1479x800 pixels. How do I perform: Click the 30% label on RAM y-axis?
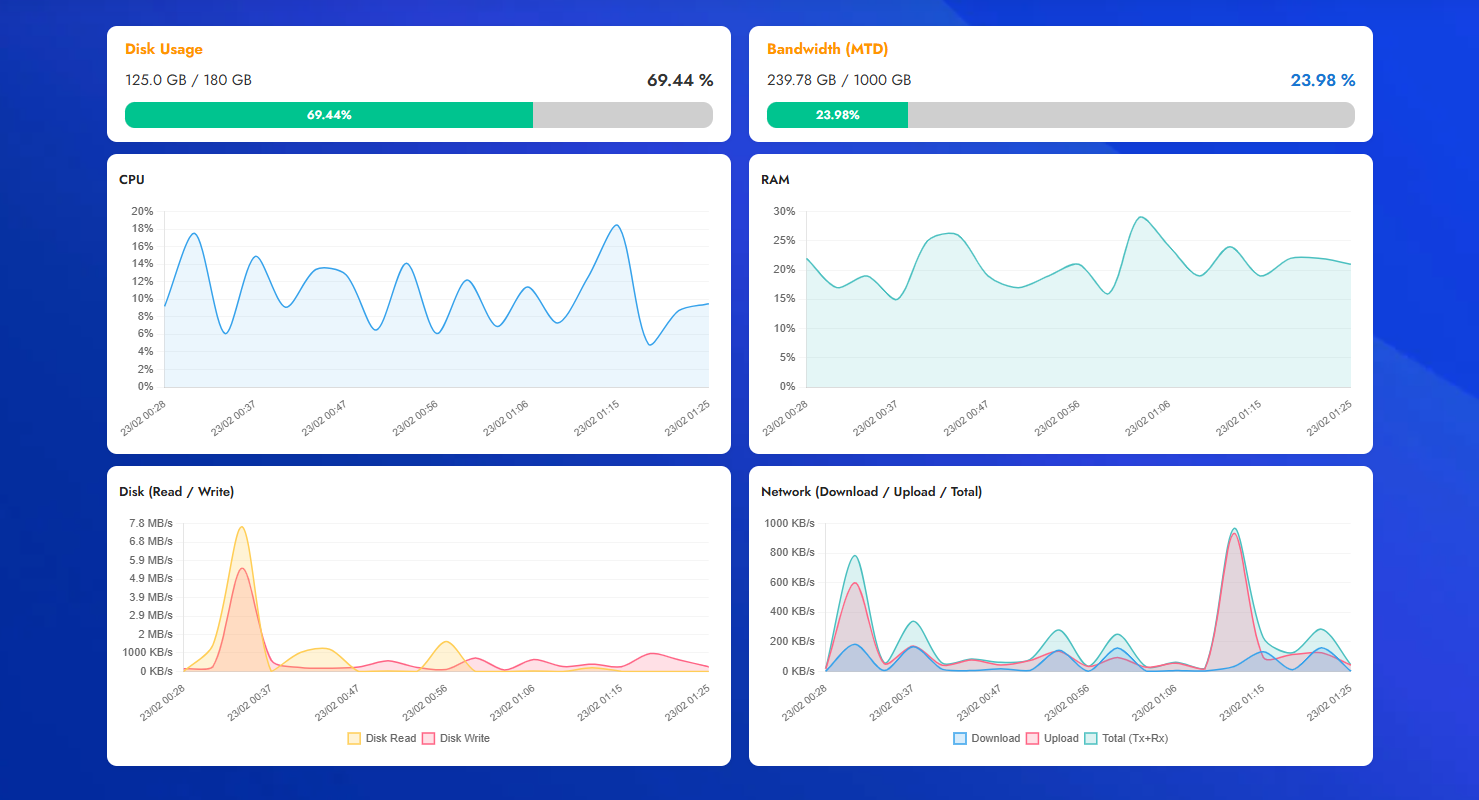pyautogui.click(x=784, y=211)
